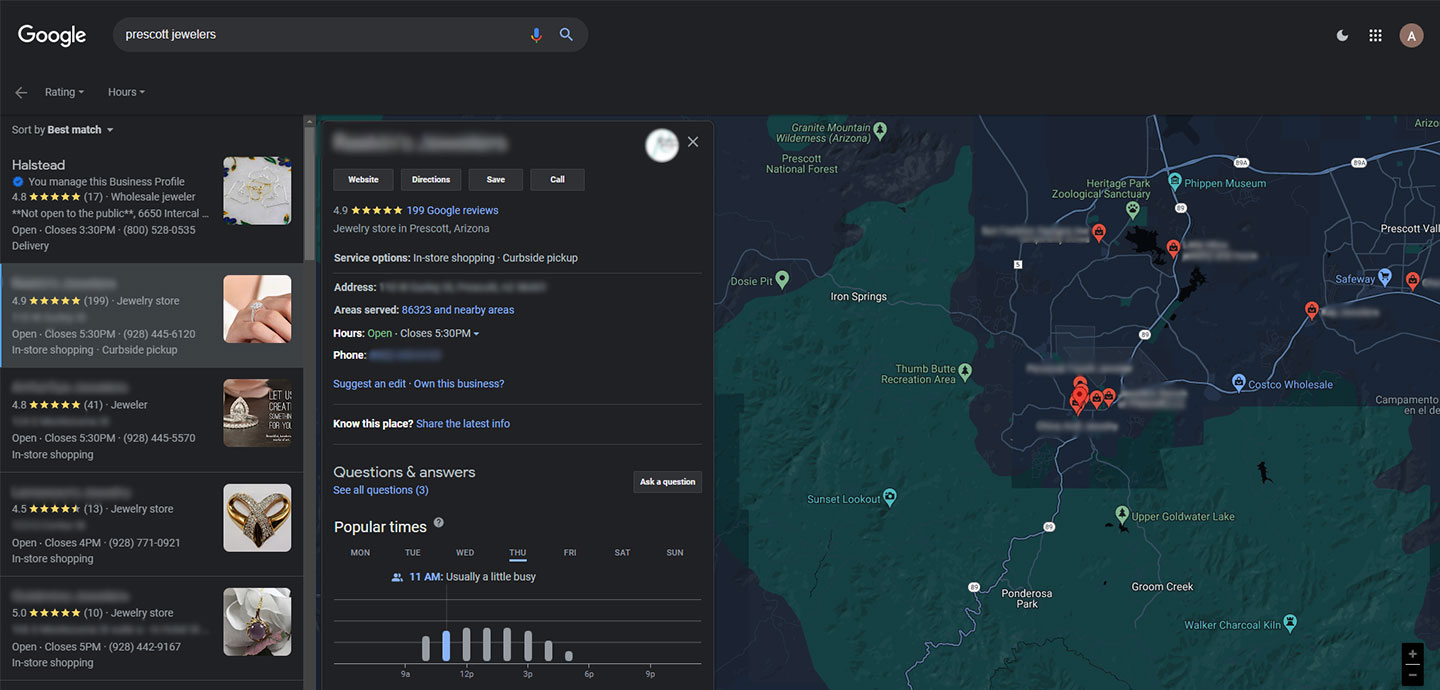Image resolution: width=1440 pixels, height=690 pixels.
Task: Close the business details panel
Action: point(693,142)
